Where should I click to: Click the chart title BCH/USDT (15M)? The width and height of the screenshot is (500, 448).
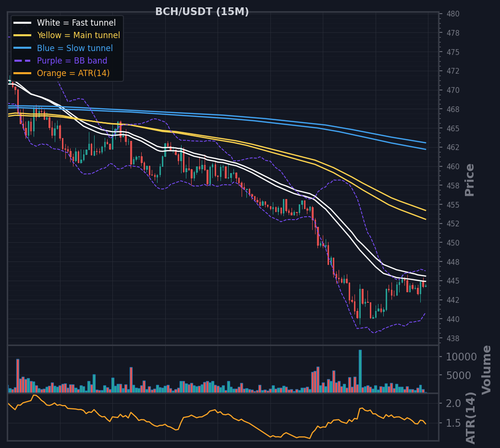click(202, 12)
